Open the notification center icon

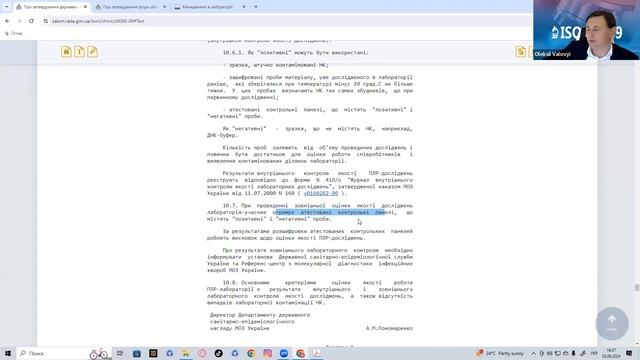pos(629,353)
